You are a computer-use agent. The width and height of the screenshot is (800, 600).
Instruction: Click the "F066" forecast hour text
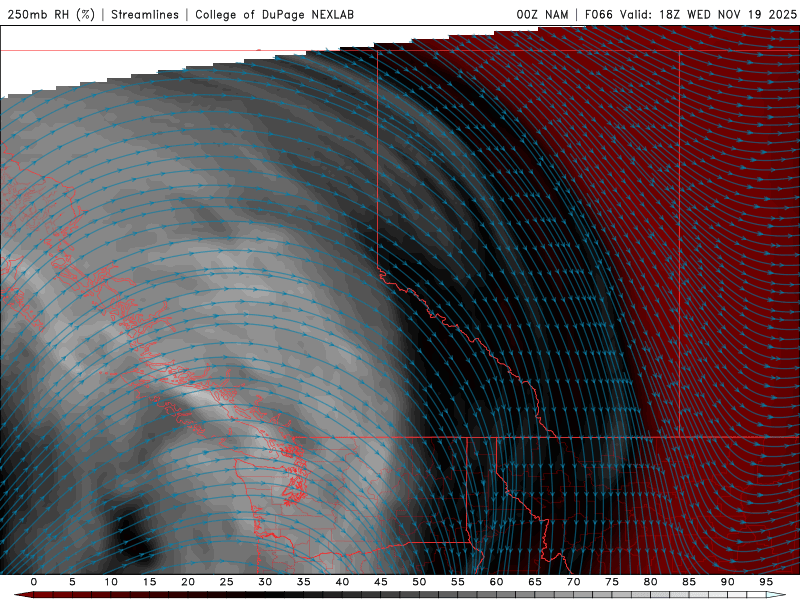click(598, 14)
